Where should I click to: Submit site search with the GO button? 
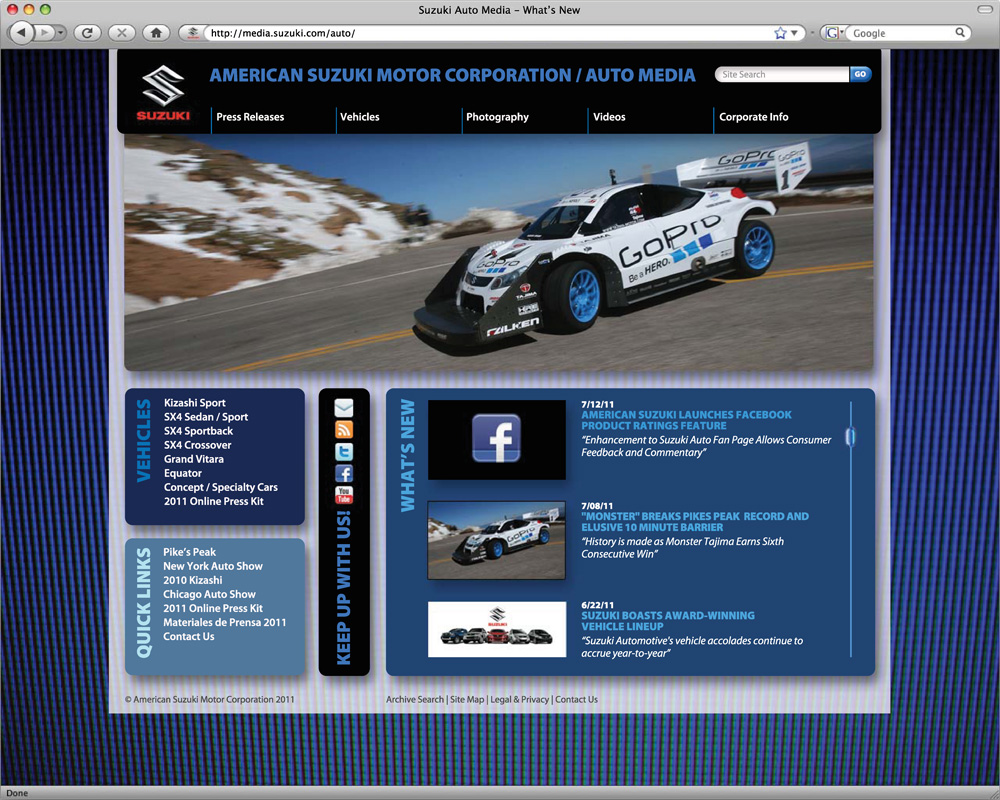pyautogui.click(x=860, y=75)
